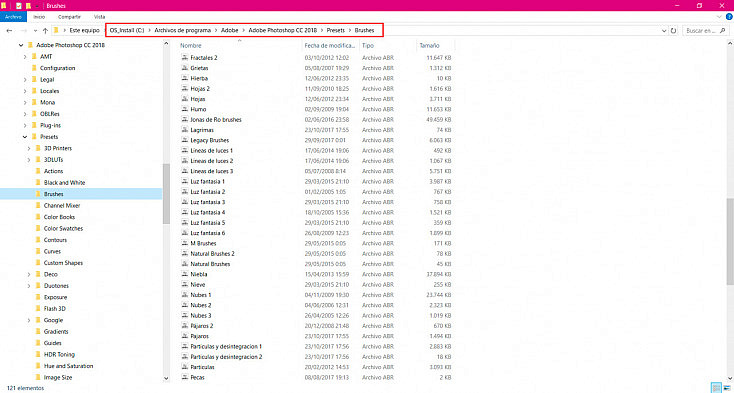Click the refresh button beside address bar
The width and height of the screenshot is (734, 393).
point(673,30)
